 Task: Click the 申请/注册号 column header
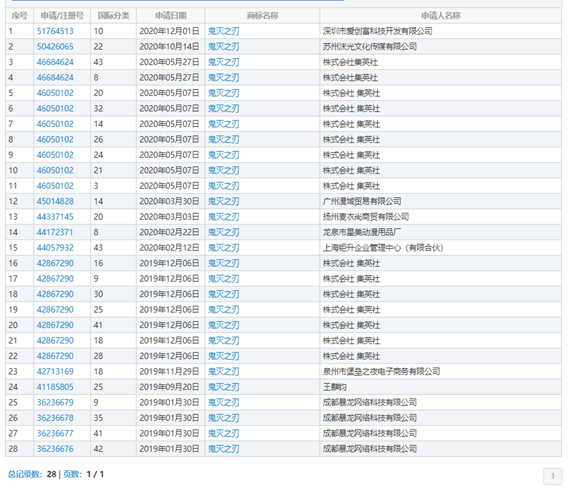pos(62,16)
